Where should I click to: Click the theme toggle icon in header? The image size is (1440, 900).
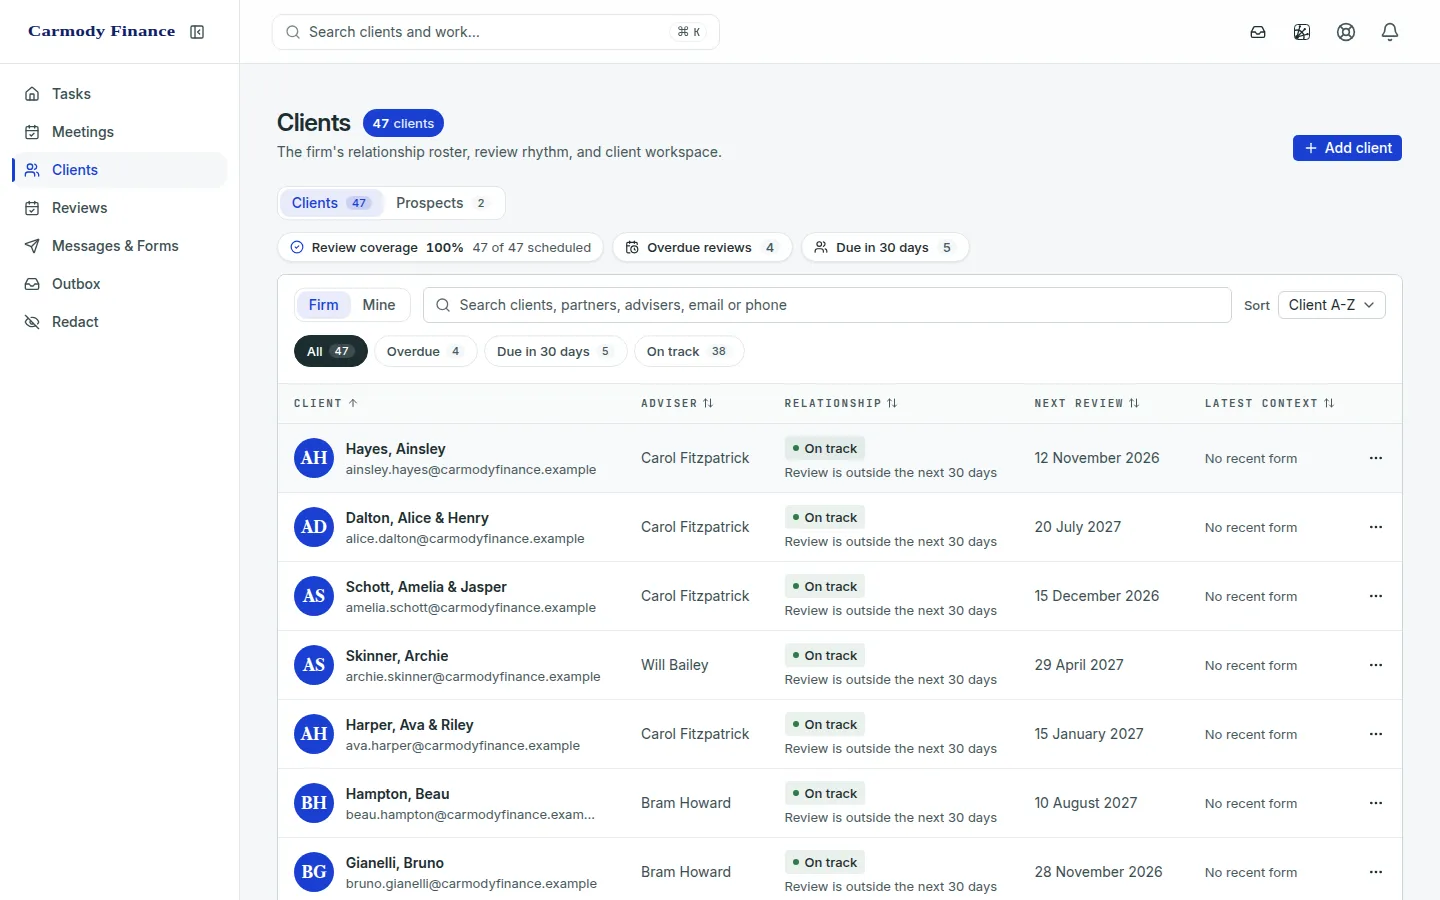[x=1302, y=32]
